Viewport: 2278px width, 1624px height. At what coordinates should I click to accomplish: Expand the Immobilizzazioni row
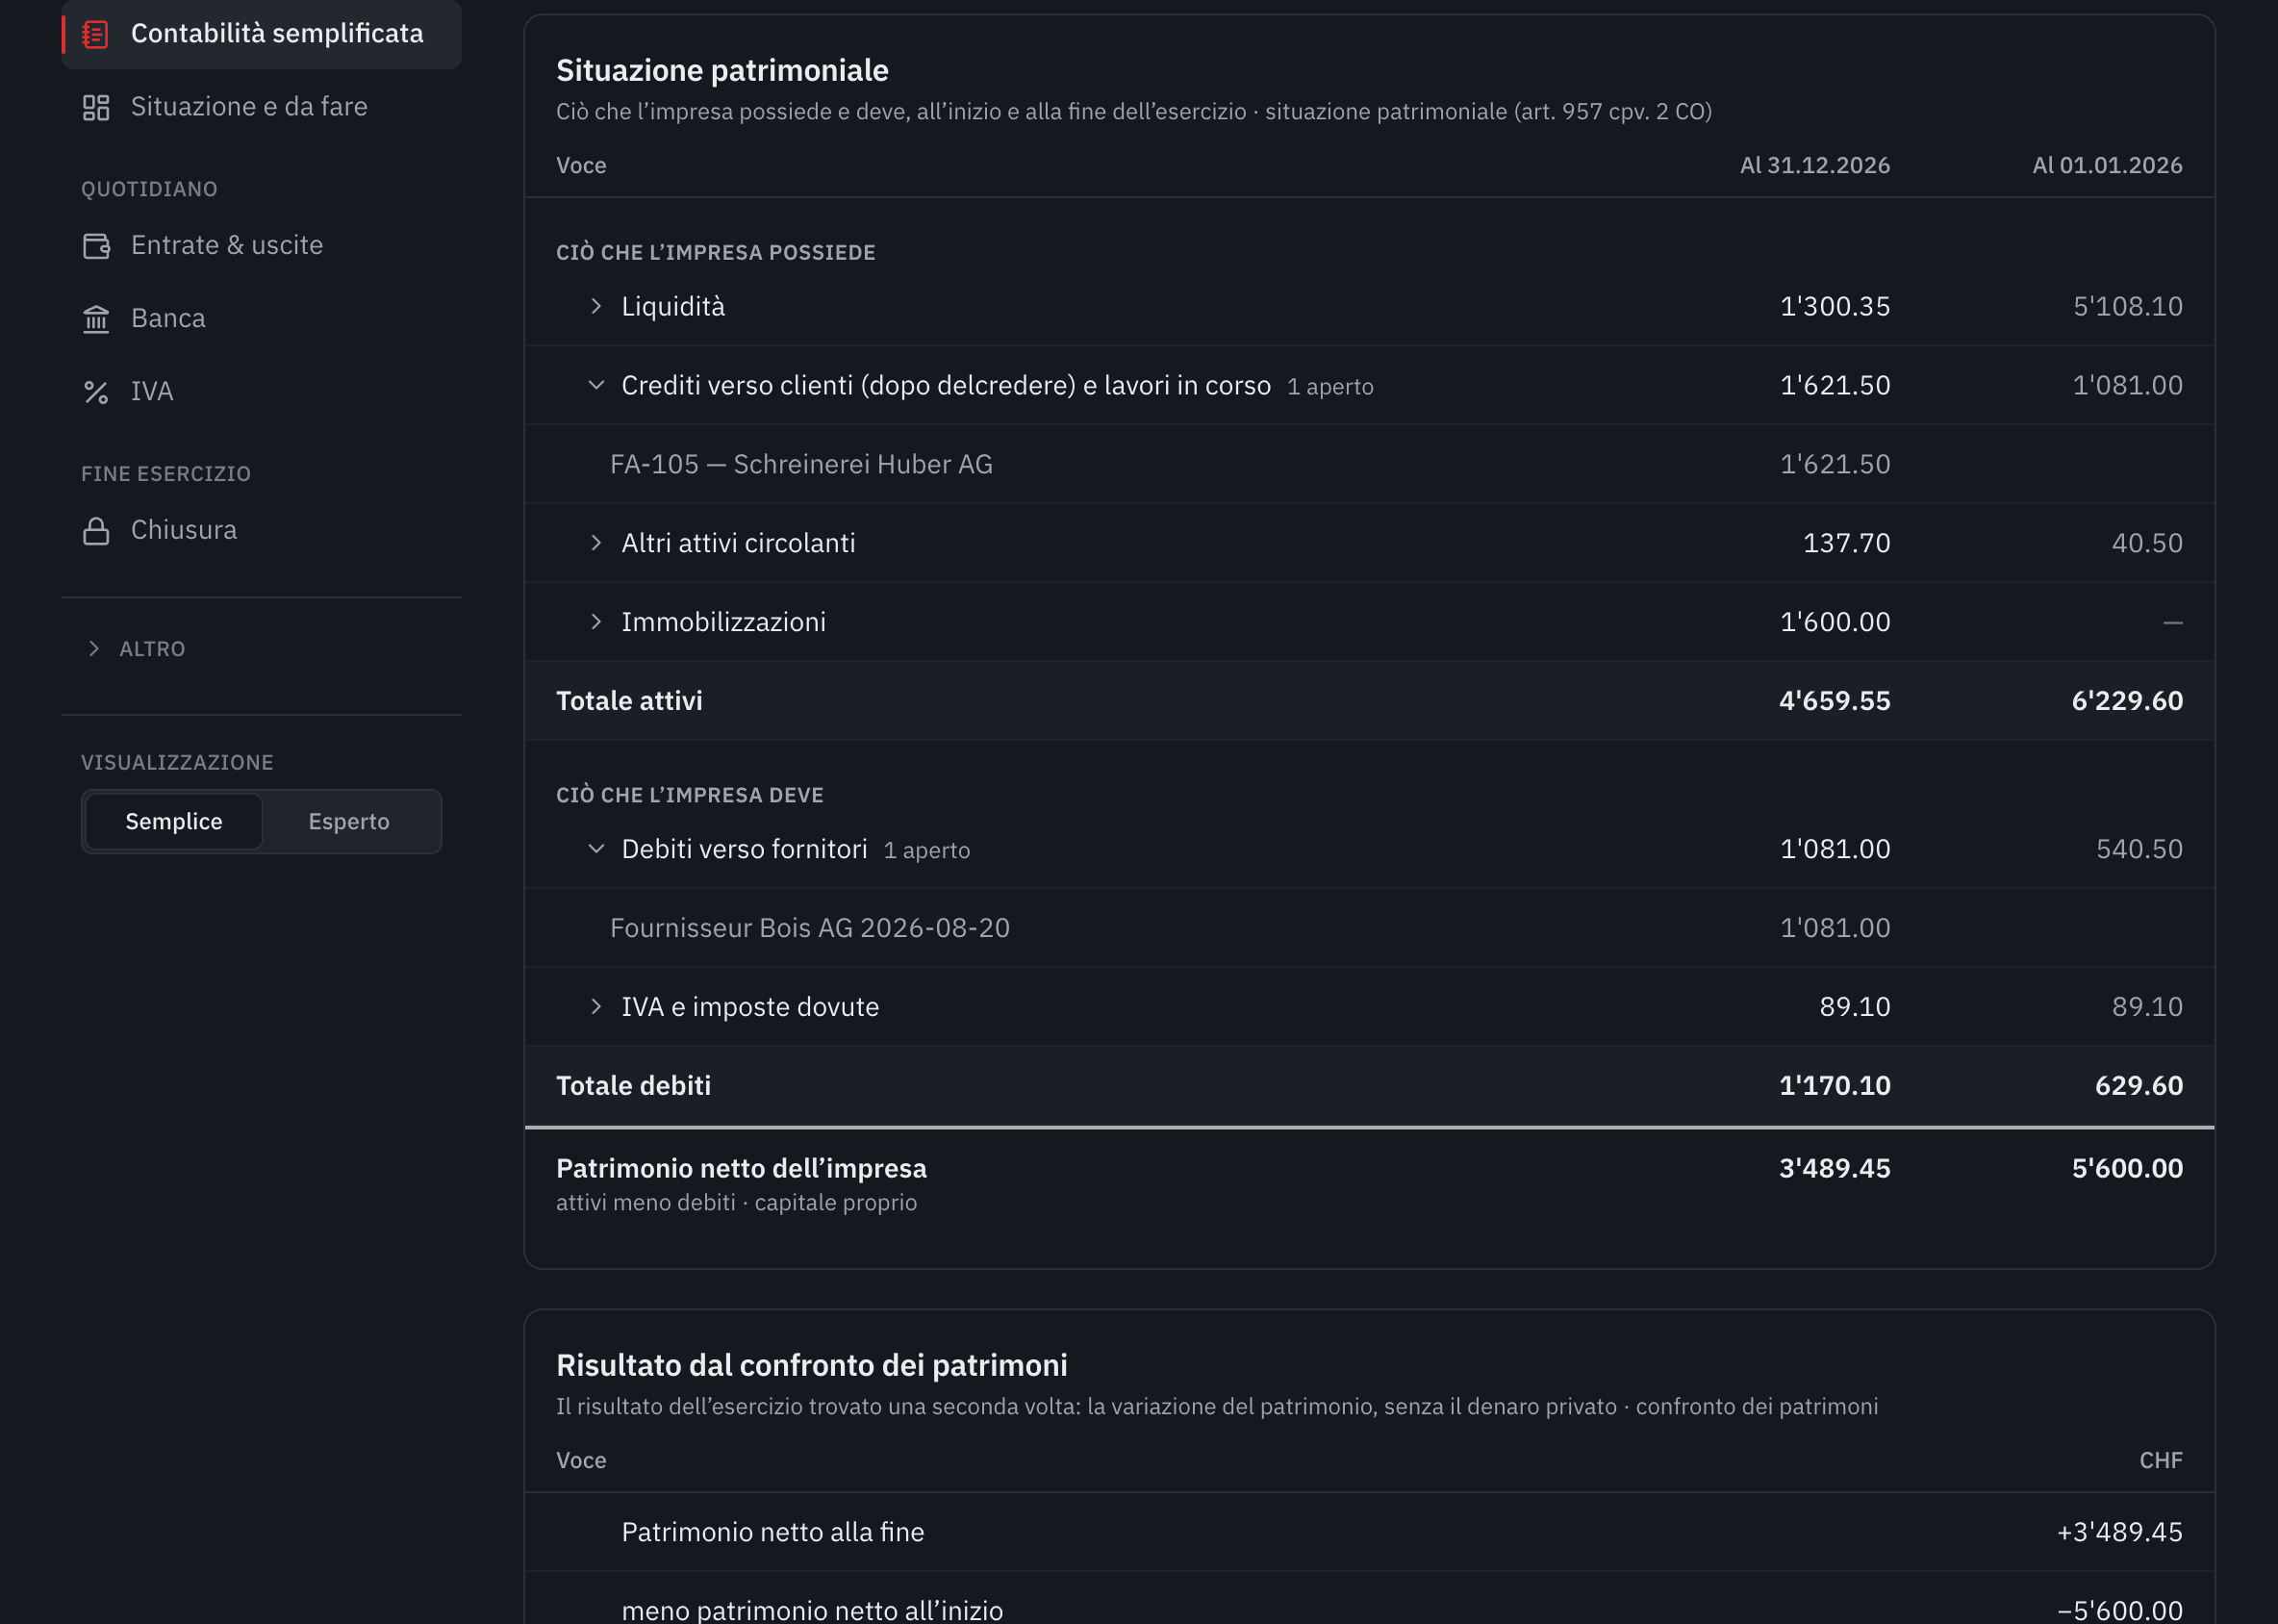pyautogui.click(x=596, y=622)
